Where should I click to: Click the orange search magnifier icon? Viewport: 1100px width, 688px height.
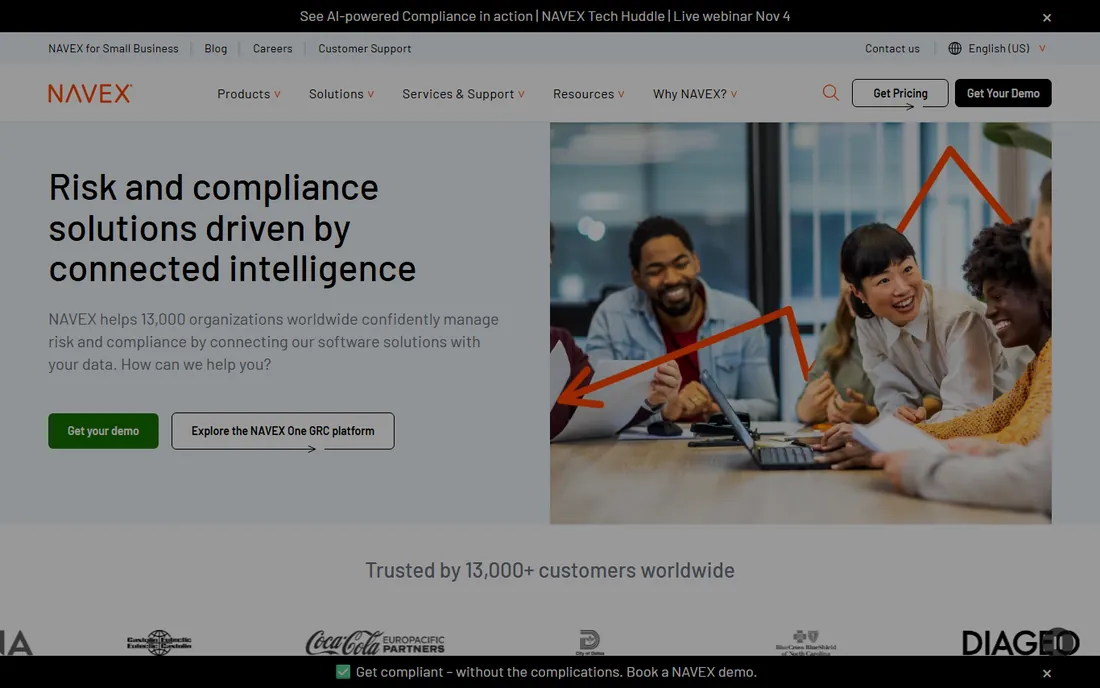pos(831,93)
